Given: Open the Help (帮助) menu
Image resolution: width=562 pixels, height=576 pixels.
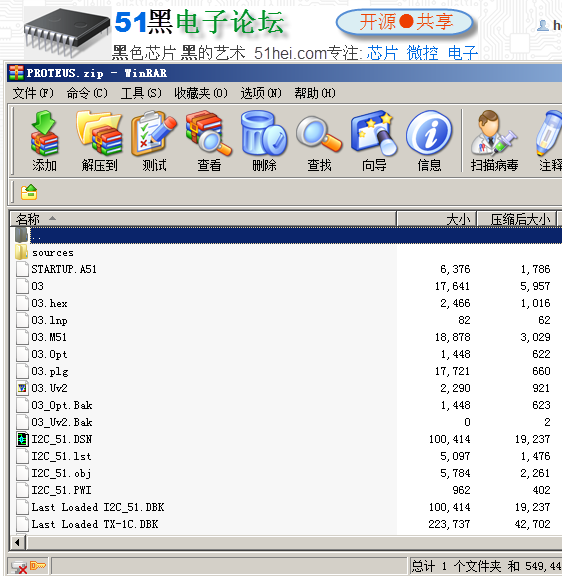Looking at the screenshot, I should tap(315, 93).
